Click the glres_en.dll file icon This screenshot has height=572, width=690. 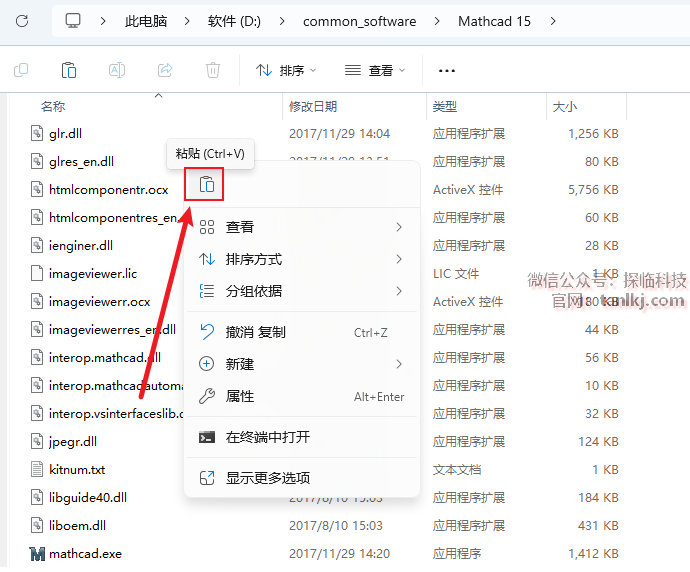[x=37, y=161]
